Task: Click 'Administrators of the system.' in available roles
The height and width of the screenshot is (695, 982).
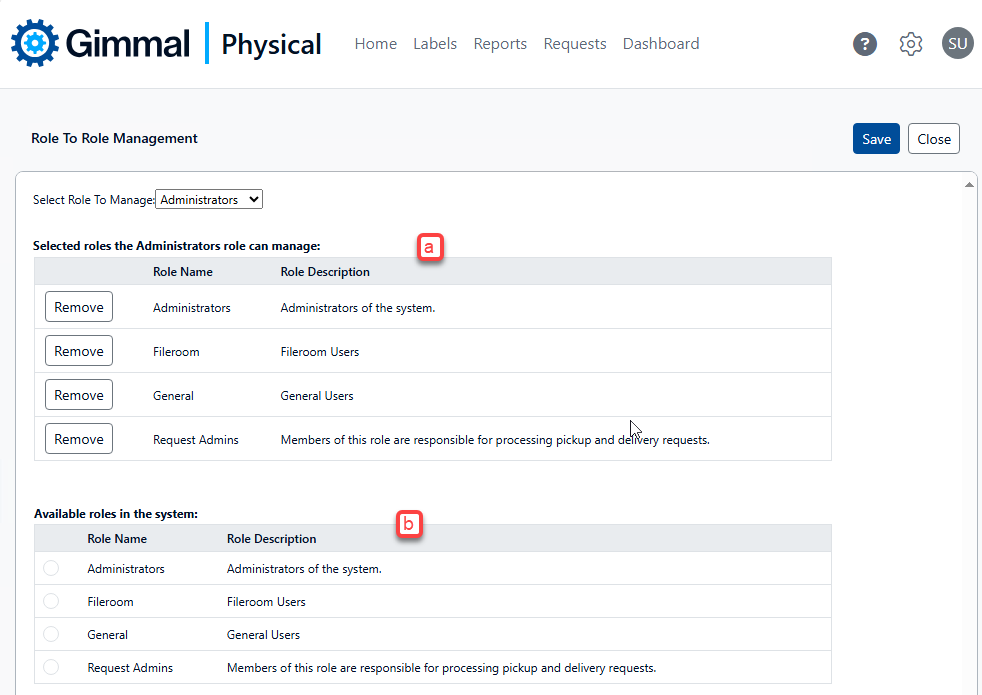Action: click(x=304, y=569)
